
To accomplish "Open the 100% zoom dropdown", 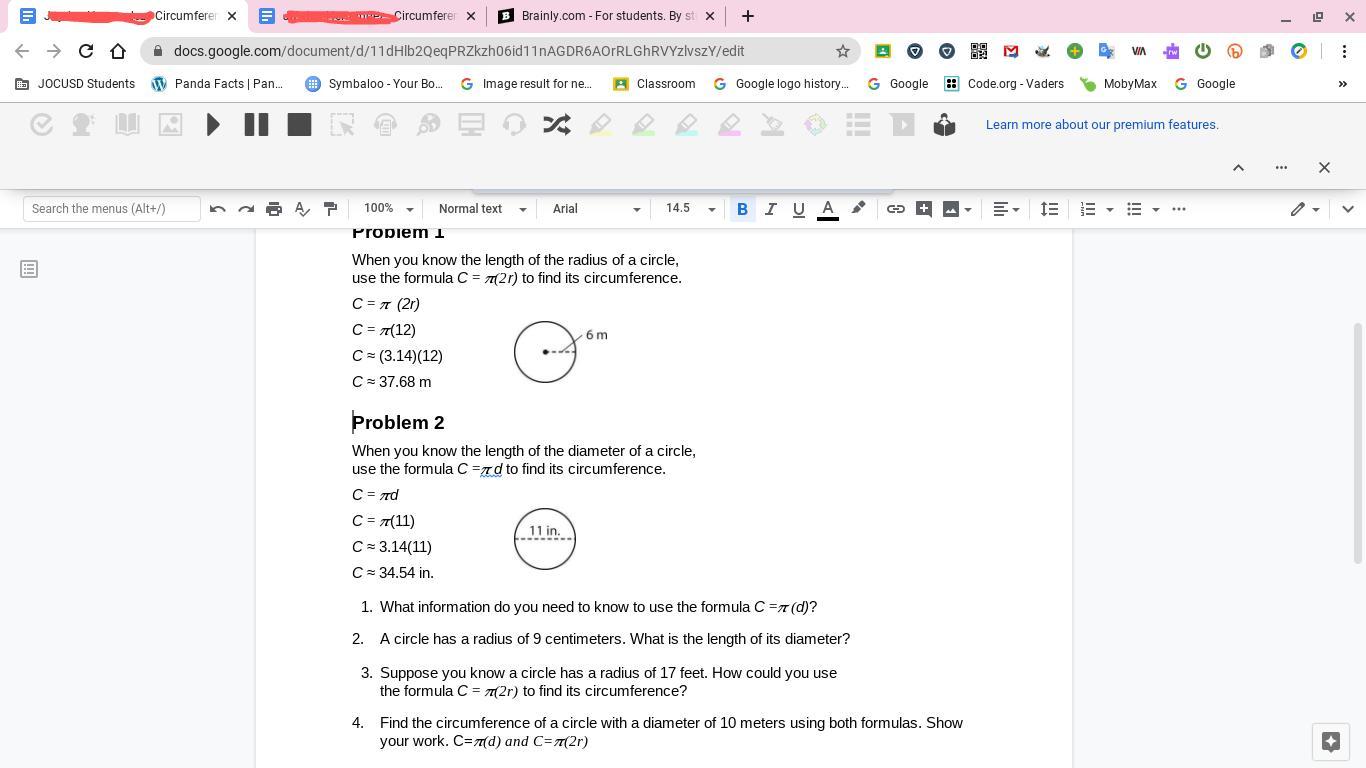I will click(388, 209).
